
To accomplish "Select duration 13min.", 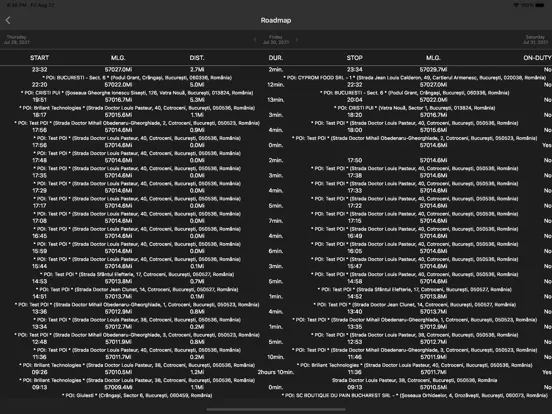I will click(x=276, y=100).
